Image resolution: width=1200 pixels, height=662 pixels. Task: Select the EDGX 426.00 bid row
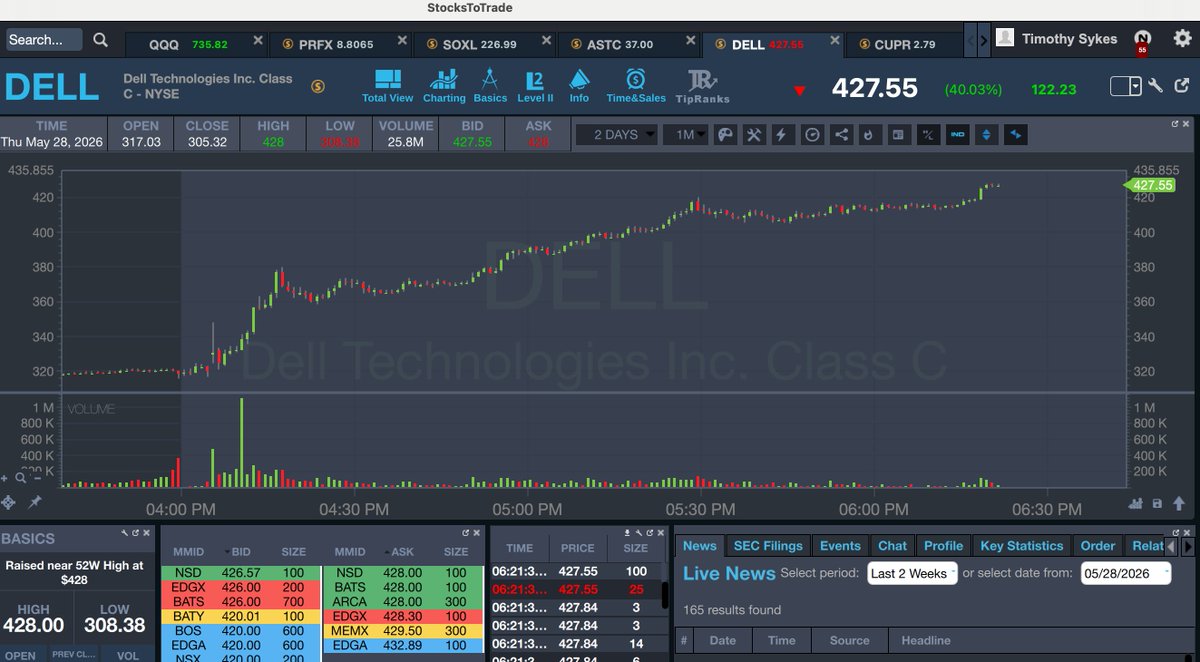pos(241,587)
